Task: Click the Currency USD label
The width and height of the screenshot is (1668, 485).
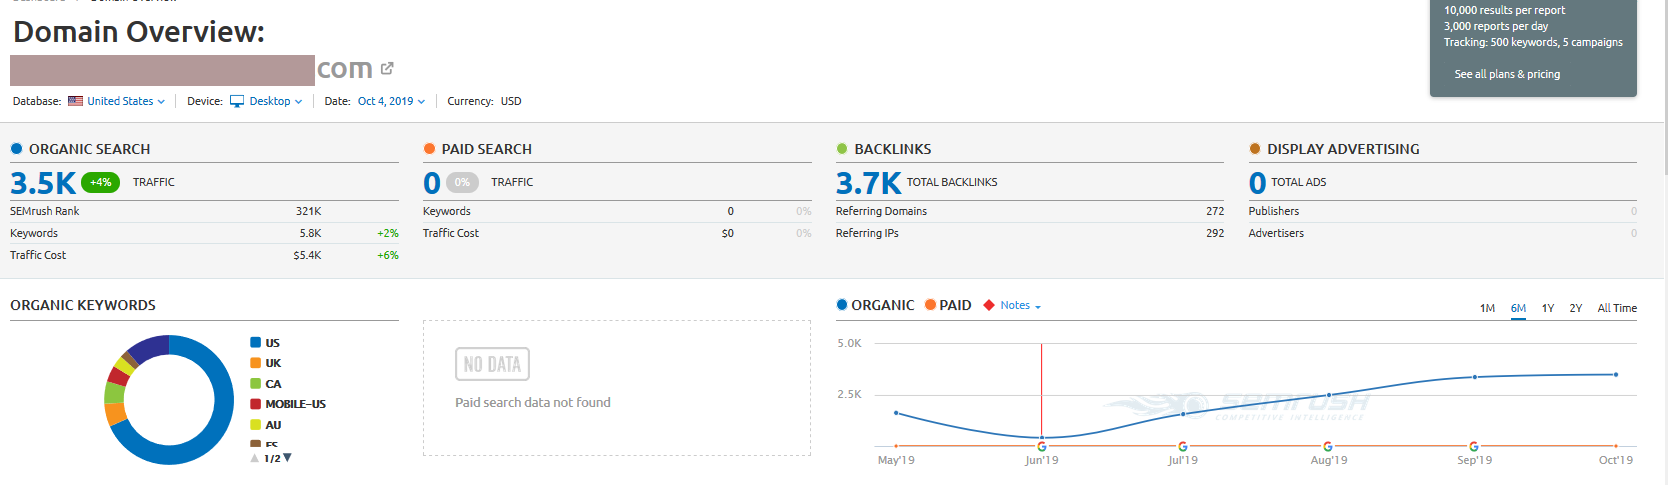Action: click(484, 101)
